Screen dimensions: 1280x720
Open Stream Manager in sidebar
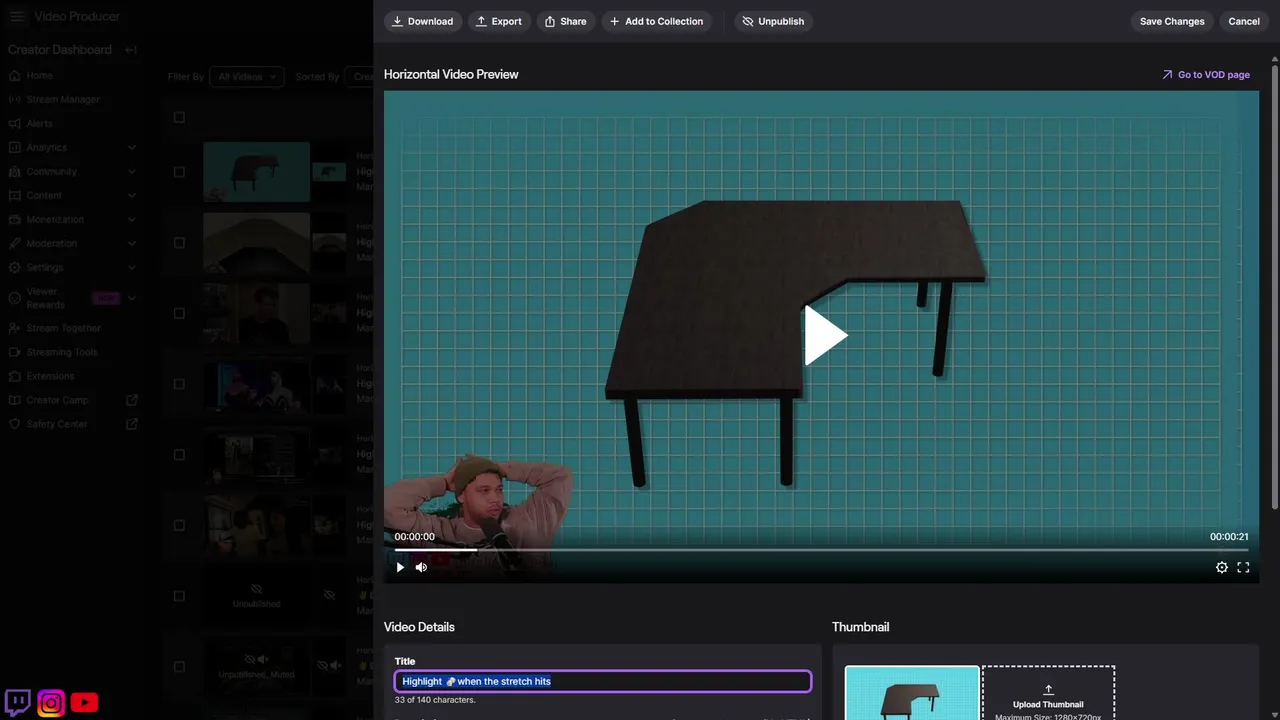pos(63,100)
